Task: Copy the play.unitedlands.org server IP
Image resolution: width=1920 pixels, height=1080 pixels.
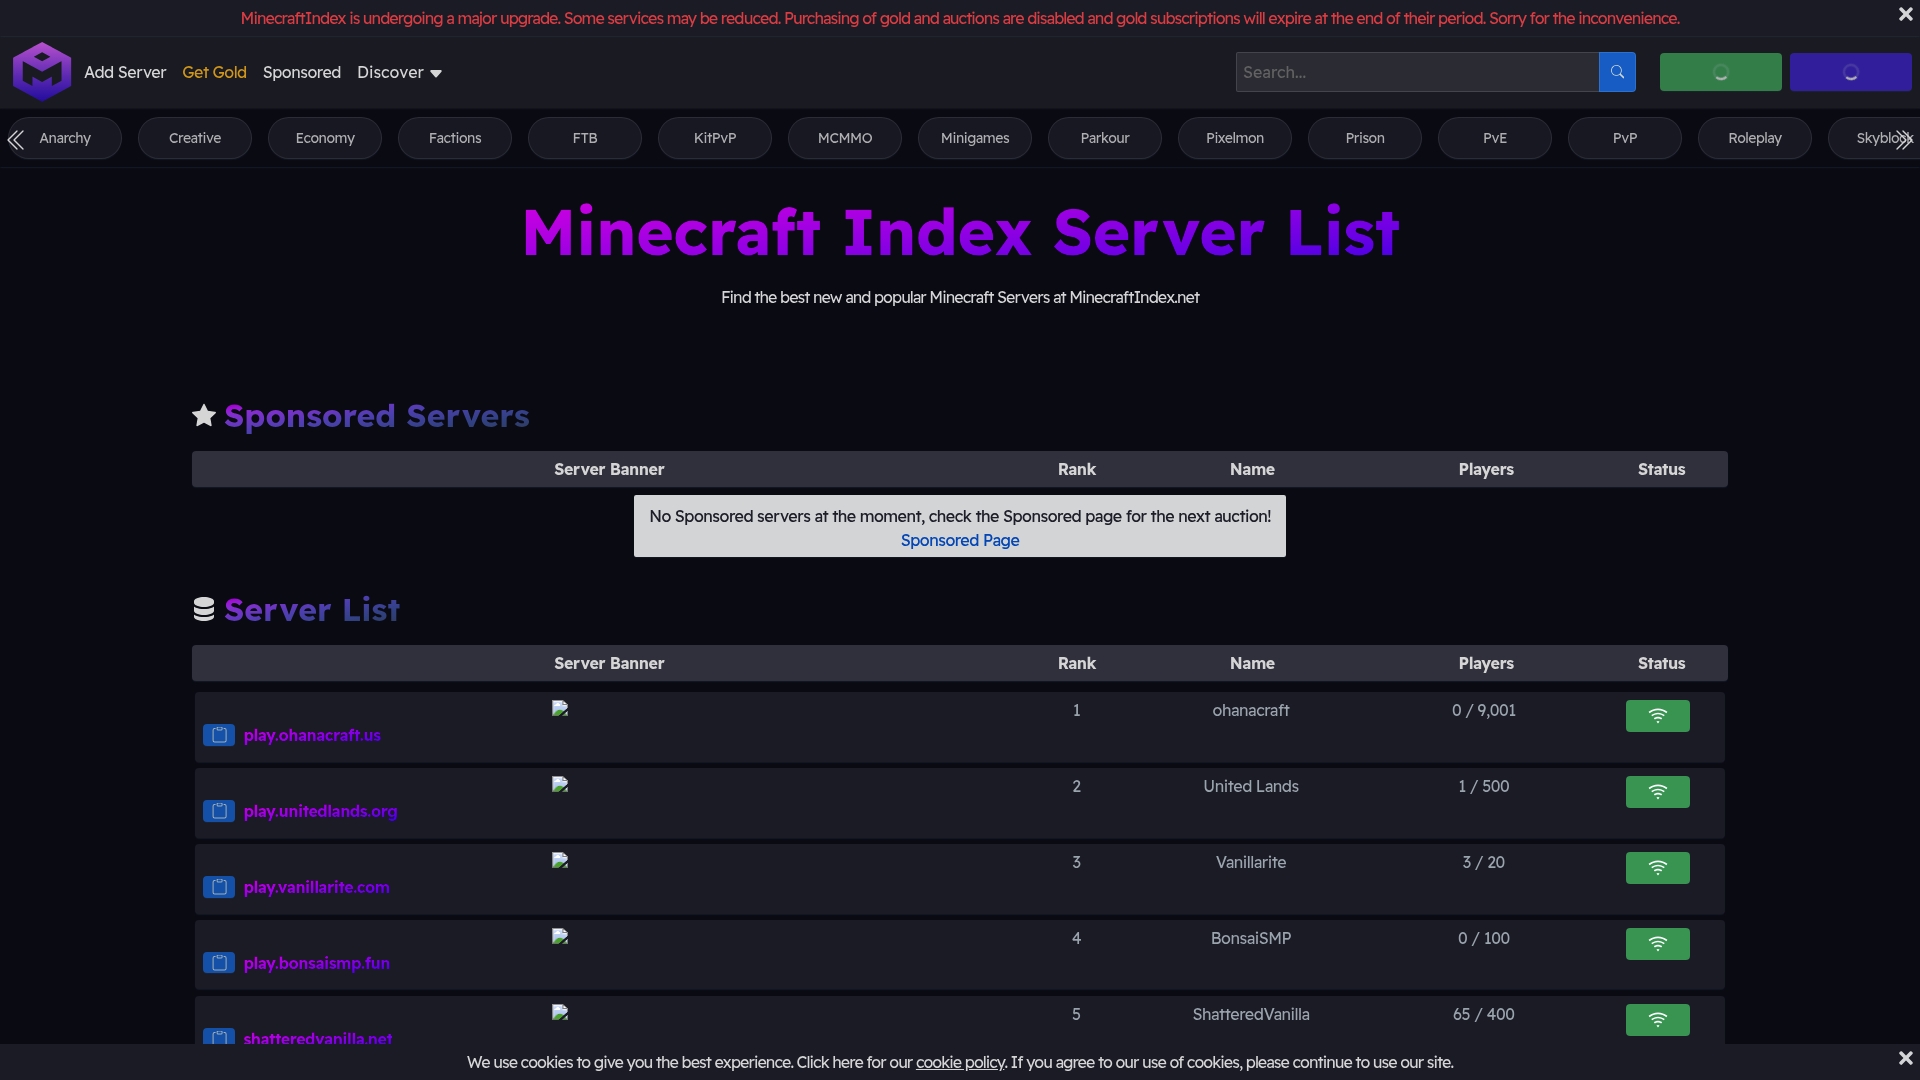Action: [x=218, y=811]
